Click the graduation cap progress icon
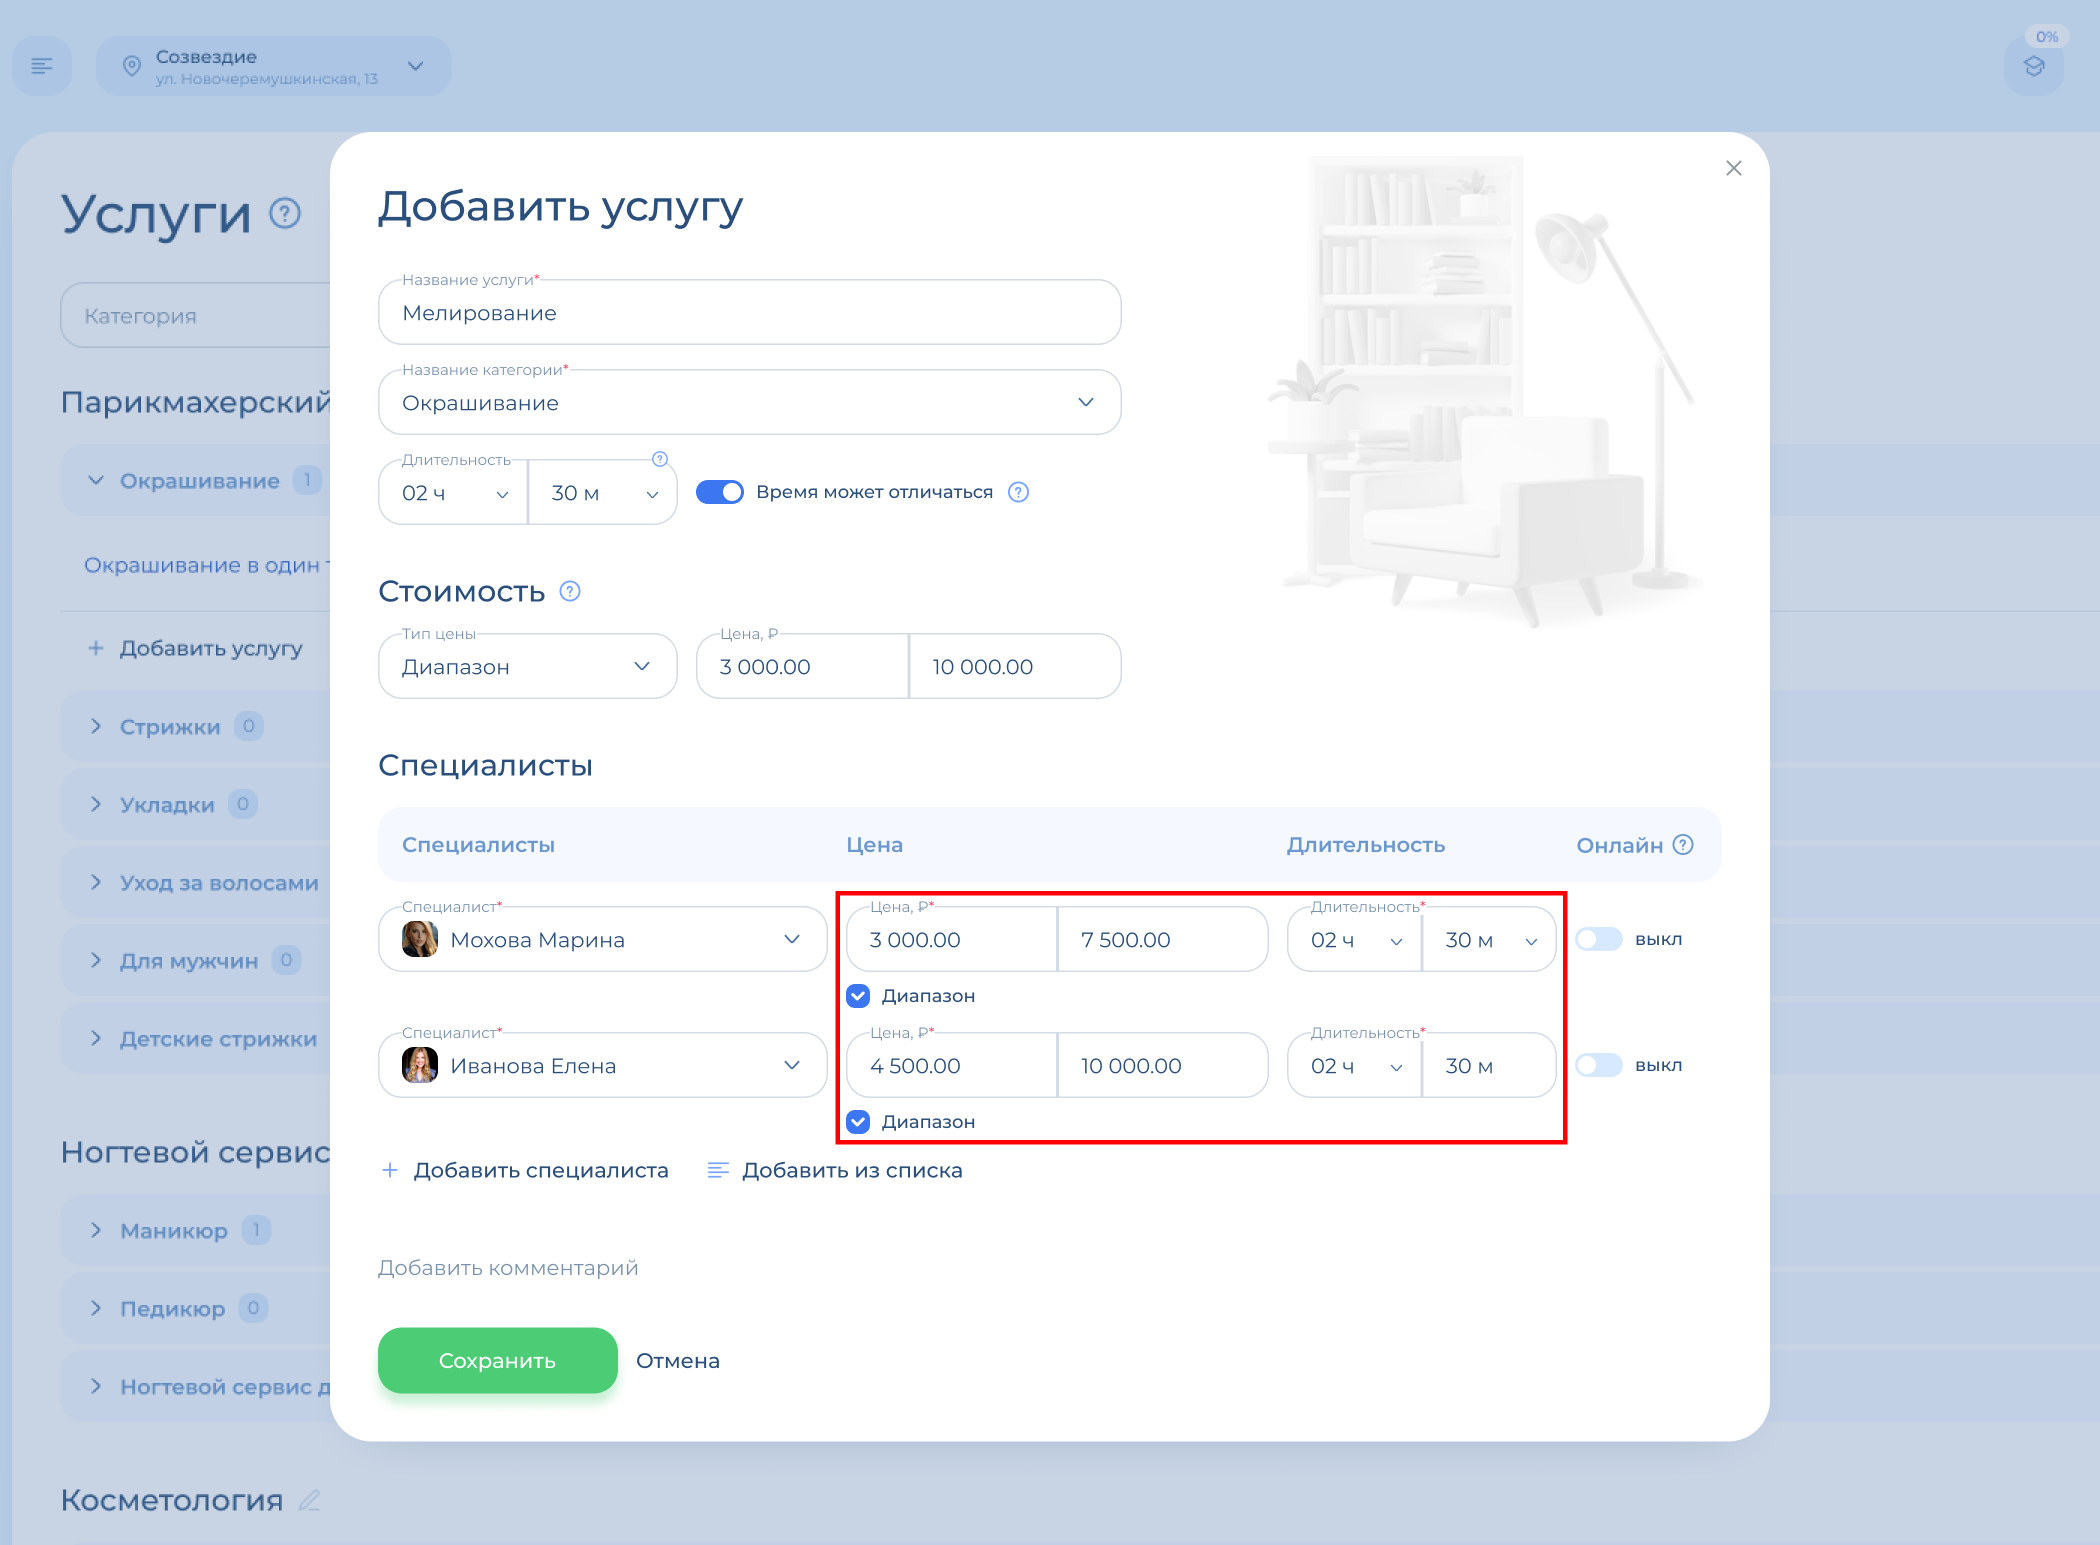This screenshot has height=1545, width=2100. pyautogui.click(x=2033, y=67)
